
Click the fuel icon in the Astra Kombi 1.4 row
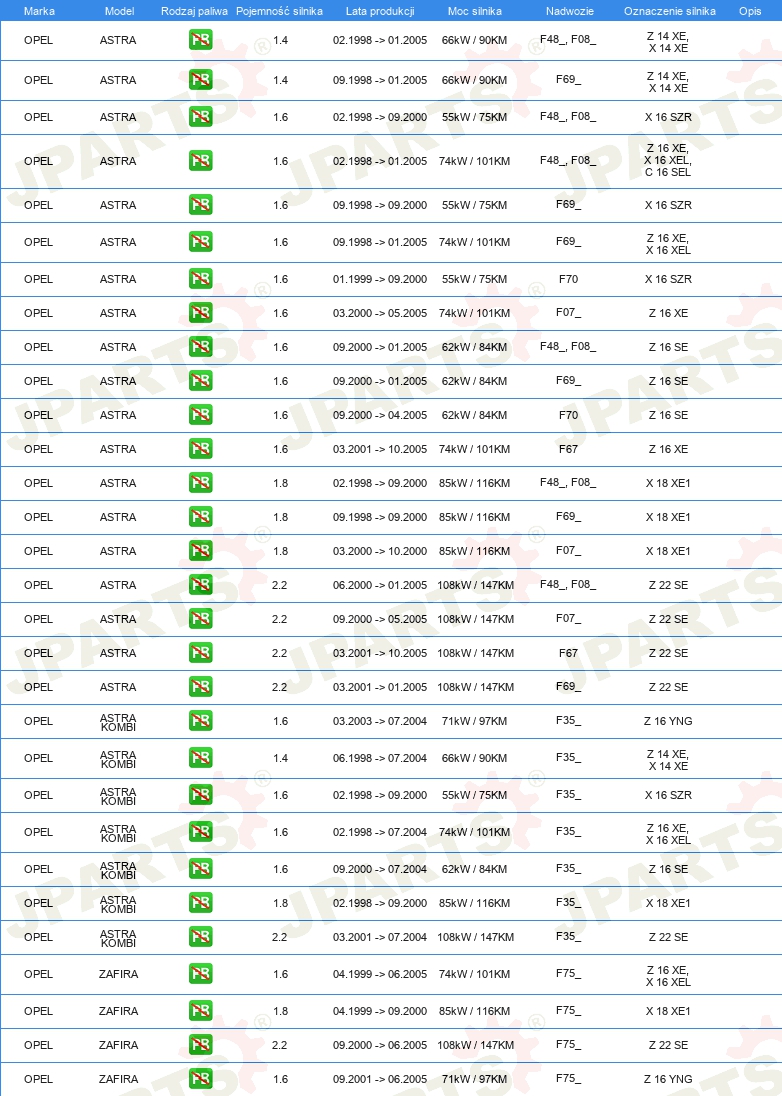[201, 758]
